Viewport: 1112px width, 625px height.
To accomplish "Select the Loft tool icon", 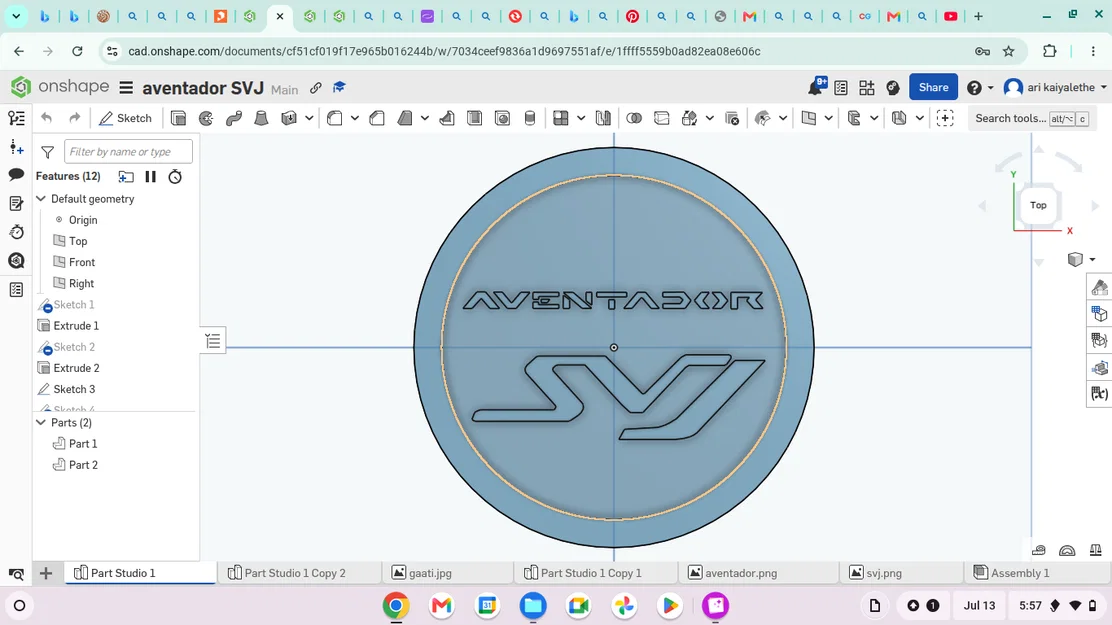I will coord(261,118).
